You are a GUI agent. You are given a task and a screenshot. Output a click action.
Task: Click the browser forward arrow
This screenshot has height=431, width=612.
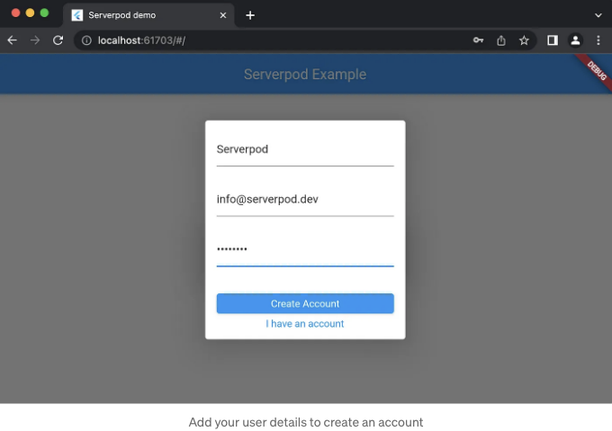click(35, 40)
